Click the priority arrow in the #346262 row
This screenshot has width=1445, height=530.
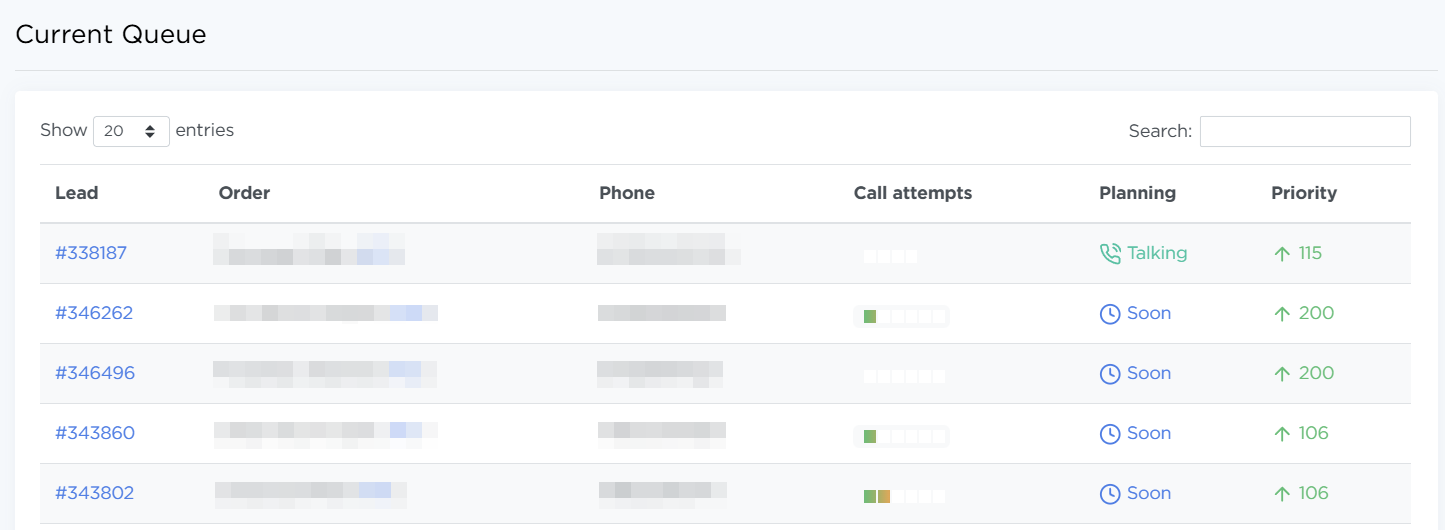(1282, 314)
